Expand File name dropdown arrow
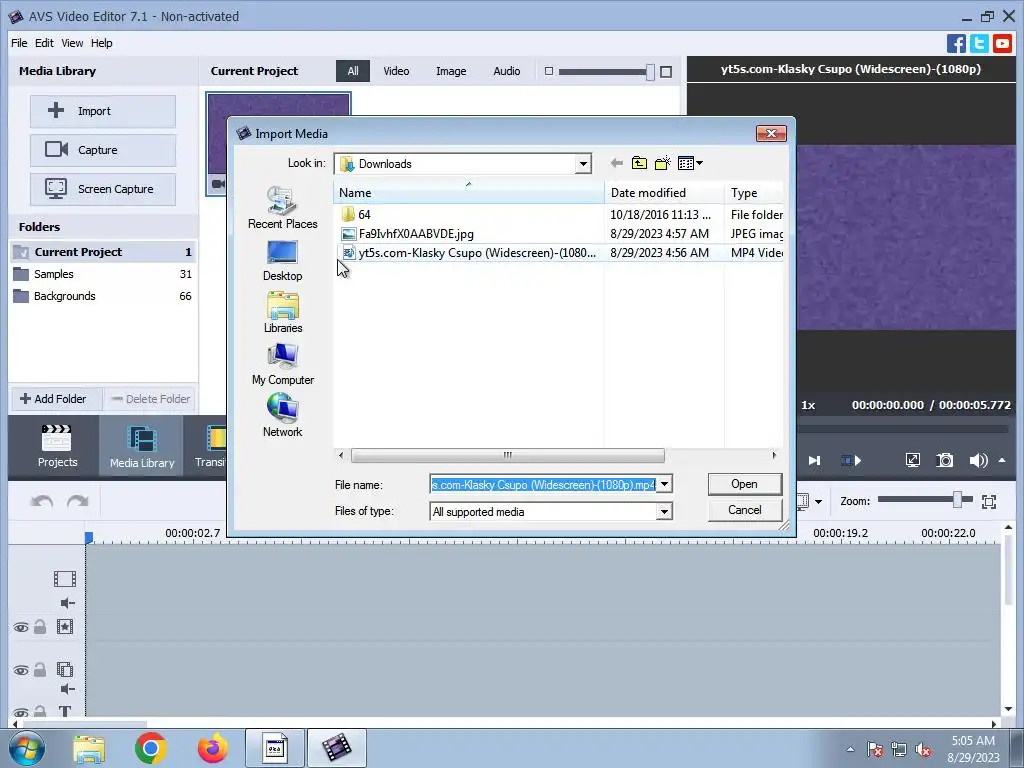Viewport: 1024px width, 768px height. point(664,485)
